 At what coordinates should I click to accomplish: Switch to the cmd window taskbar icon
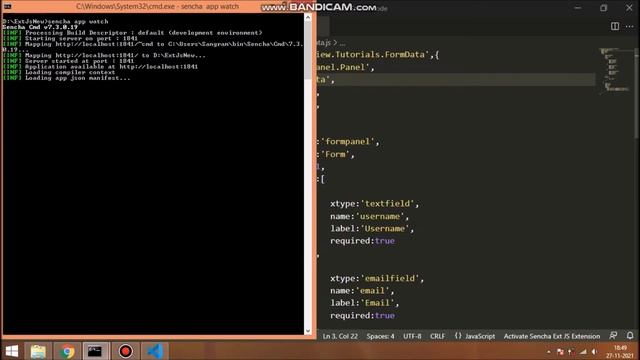pyautogui.click(x=95, y=351)
